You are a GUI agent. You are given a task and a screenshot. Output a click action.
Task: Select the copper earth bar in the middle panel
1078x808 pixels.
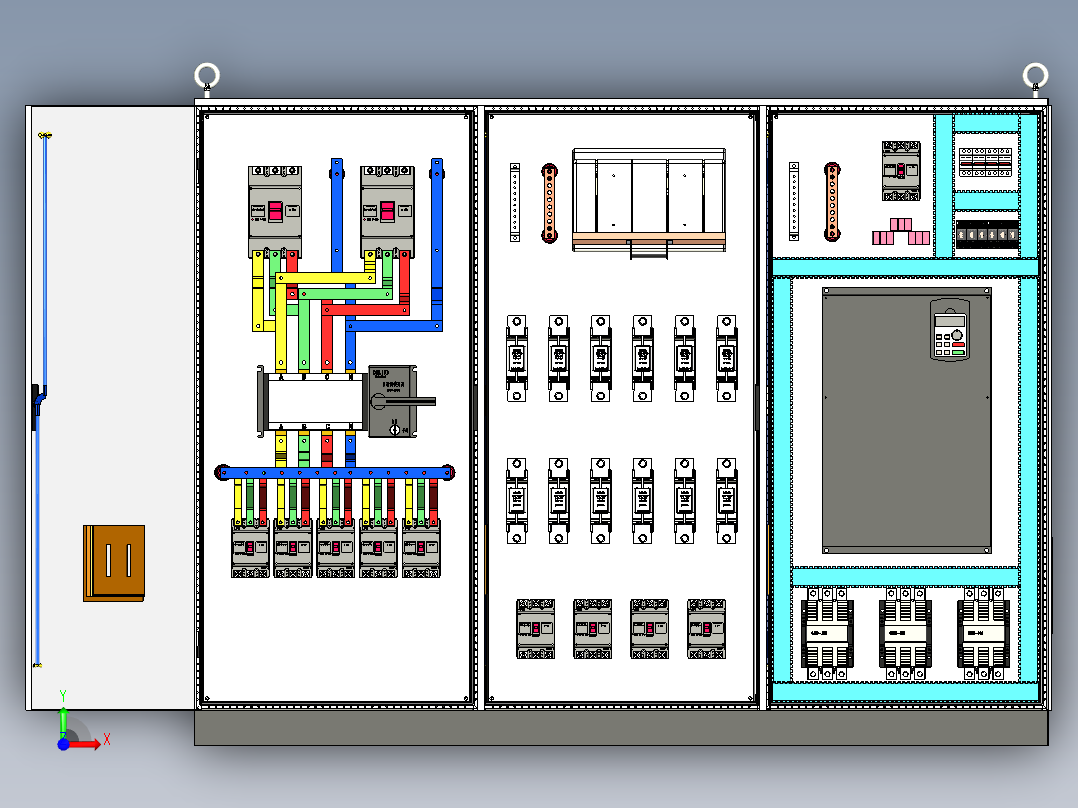point(549,203)
